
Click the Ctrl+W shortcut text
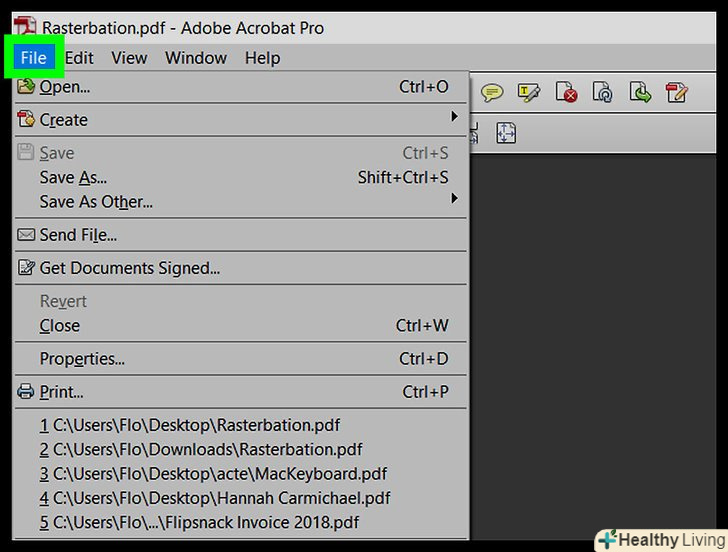coord(422,325)
